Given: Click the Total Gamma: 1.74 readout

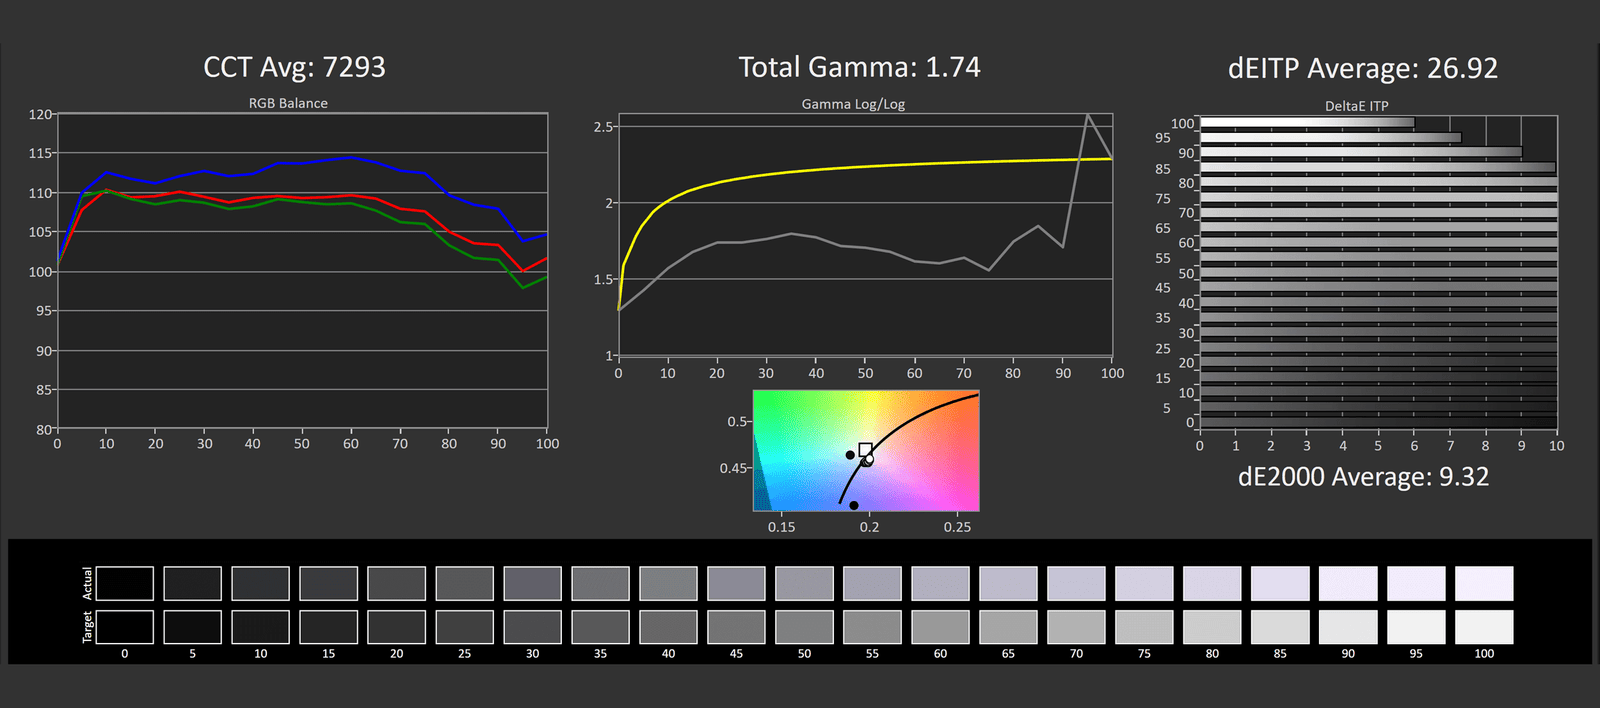Looking at the screenshot, I should point(859,67).
